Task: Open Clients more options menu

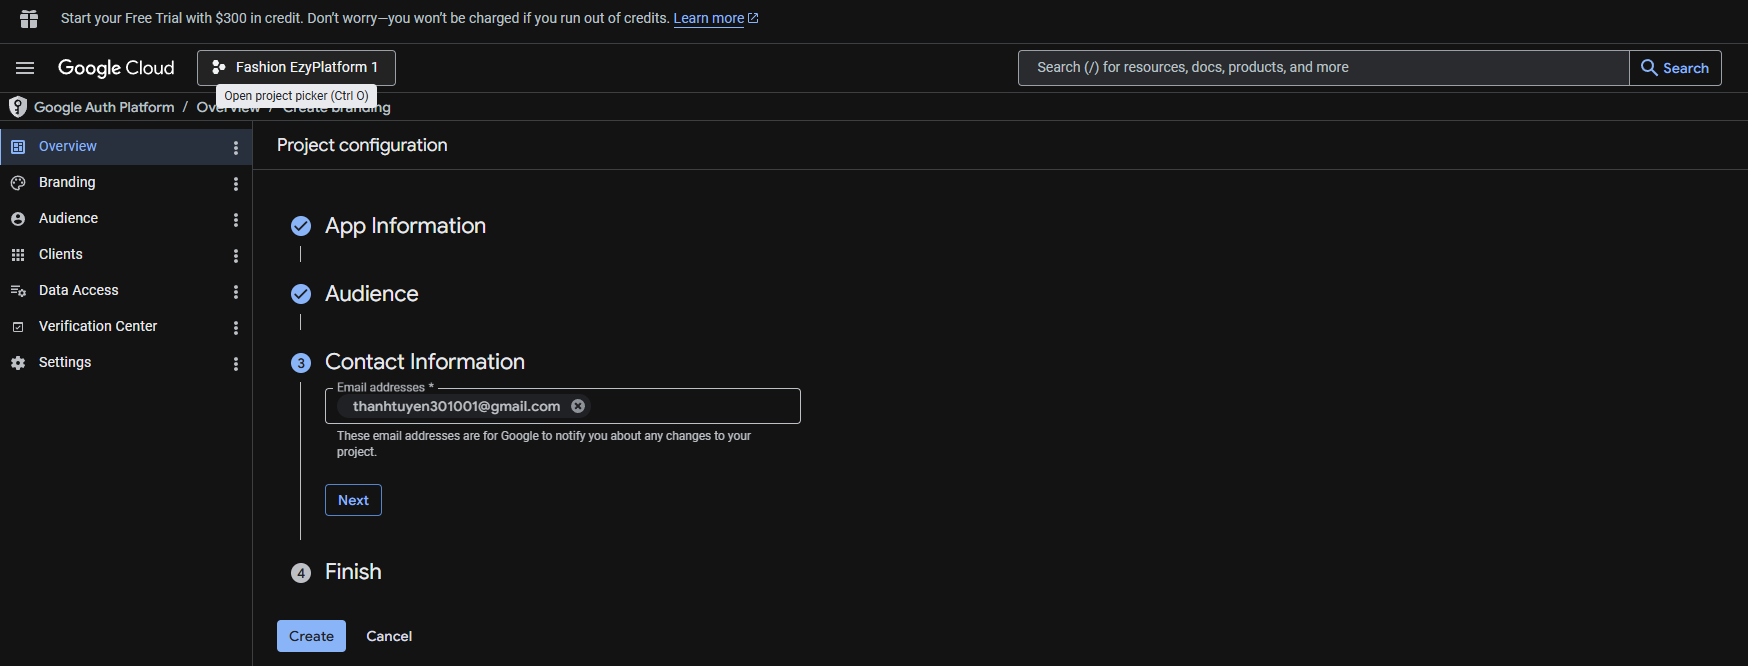Action: [236, 256]
